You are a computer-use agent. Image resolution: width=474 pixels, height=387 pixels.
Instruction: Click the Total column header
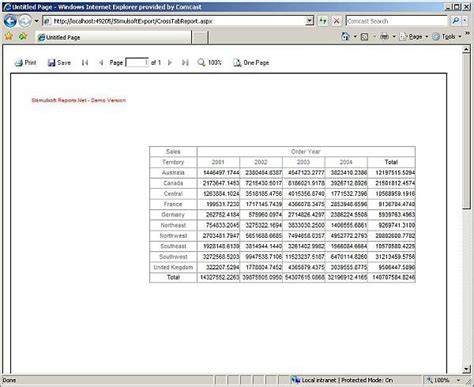pos(391,162)
